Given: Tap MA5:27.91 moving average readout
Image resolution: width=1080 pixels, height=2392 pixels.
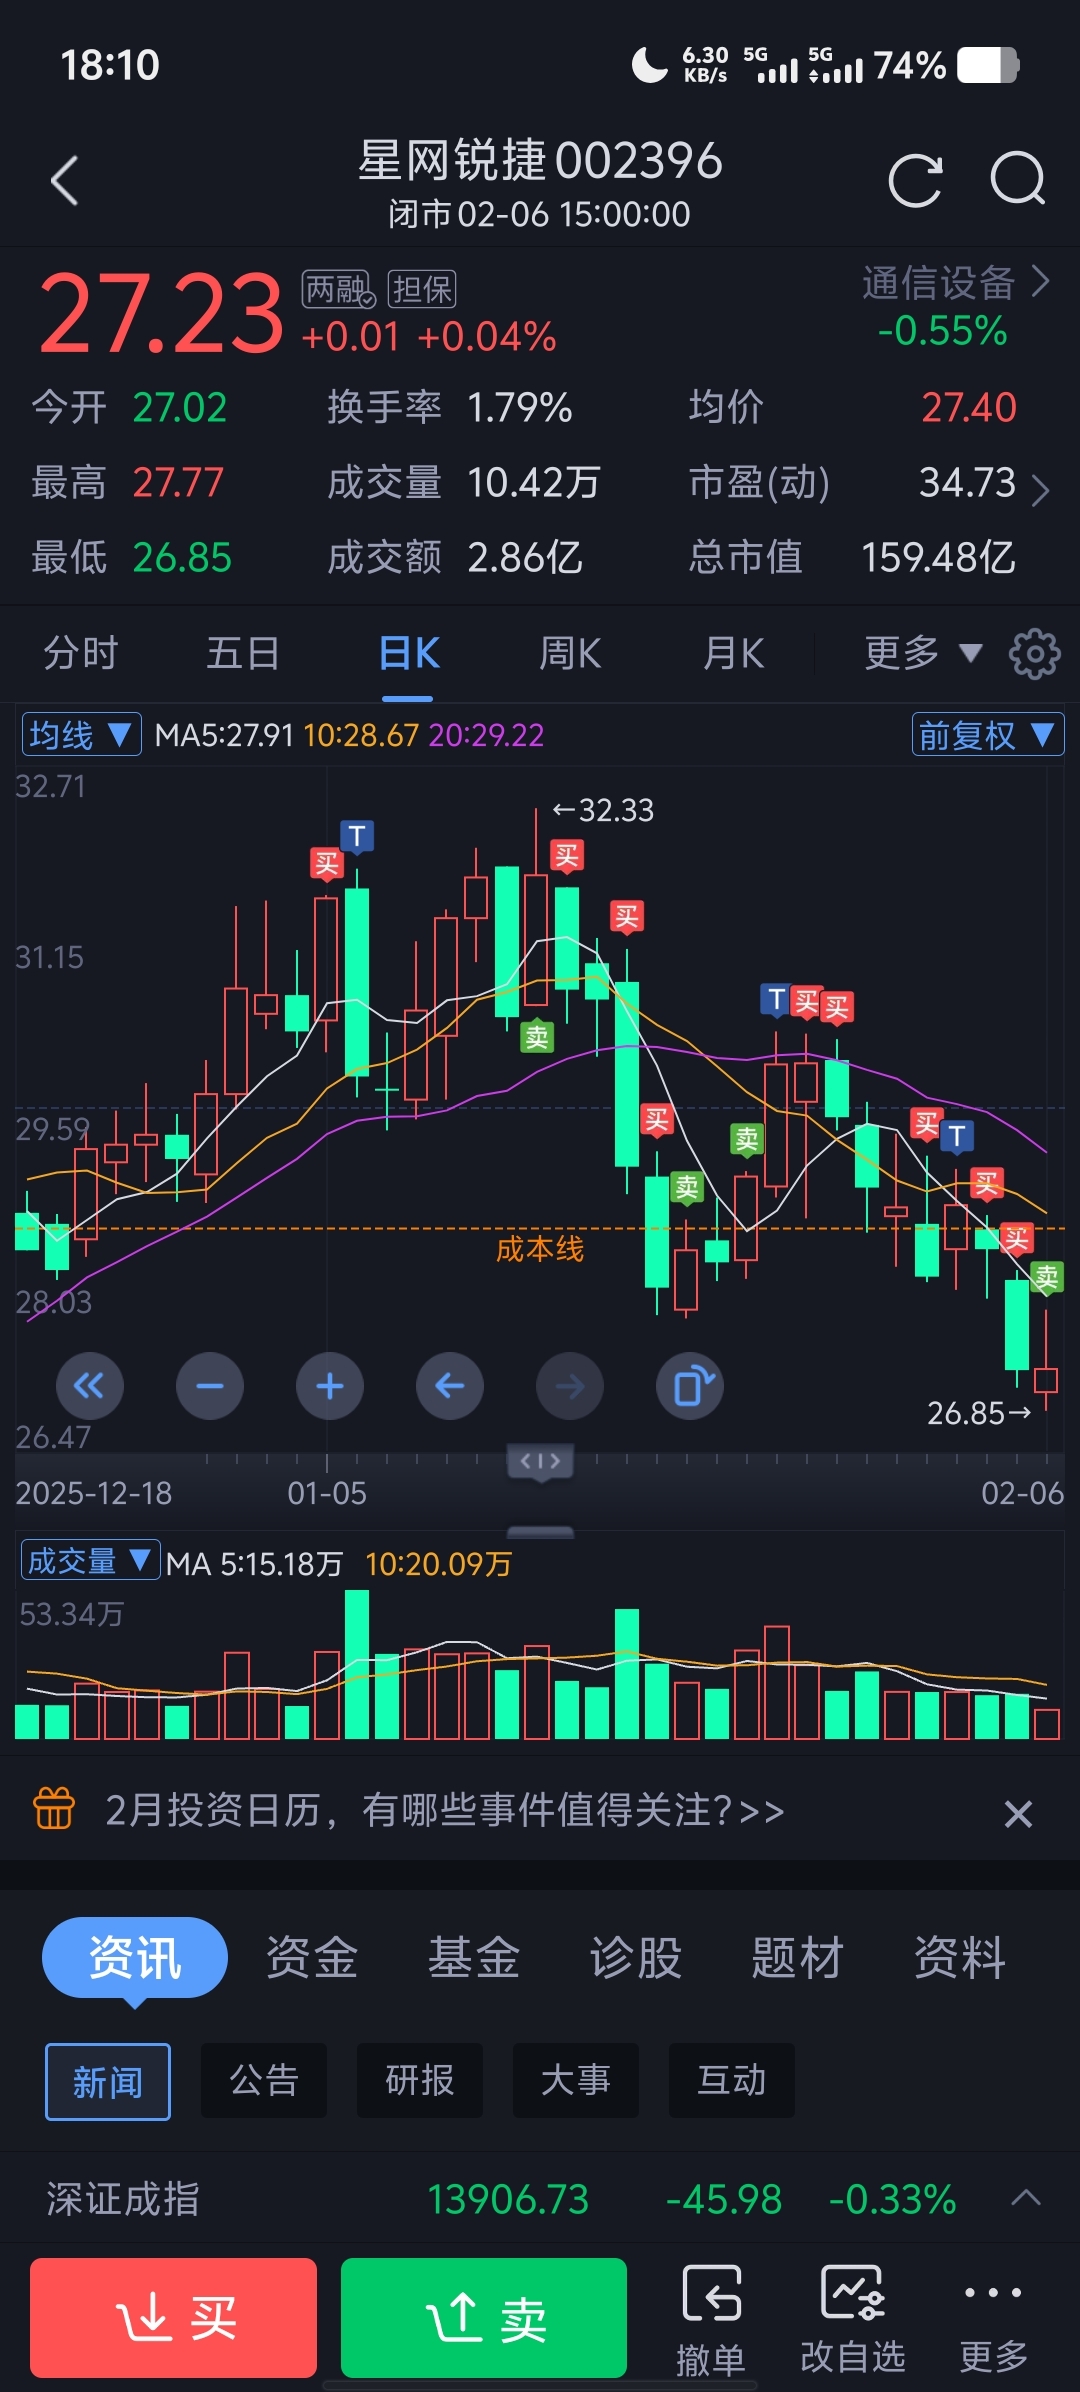Looking at the screenshot, I should [x=224, y=736].
